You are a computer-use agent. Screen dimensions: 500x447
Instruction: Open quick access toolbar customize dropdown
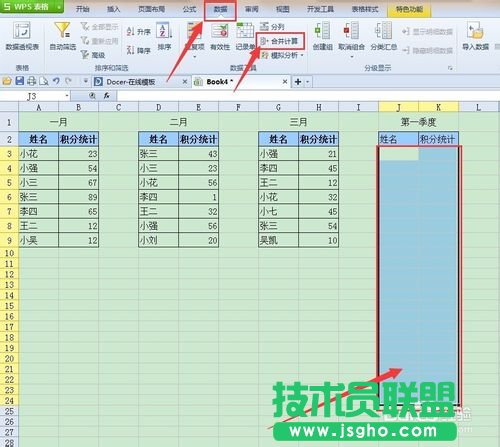tap(86, 81)
